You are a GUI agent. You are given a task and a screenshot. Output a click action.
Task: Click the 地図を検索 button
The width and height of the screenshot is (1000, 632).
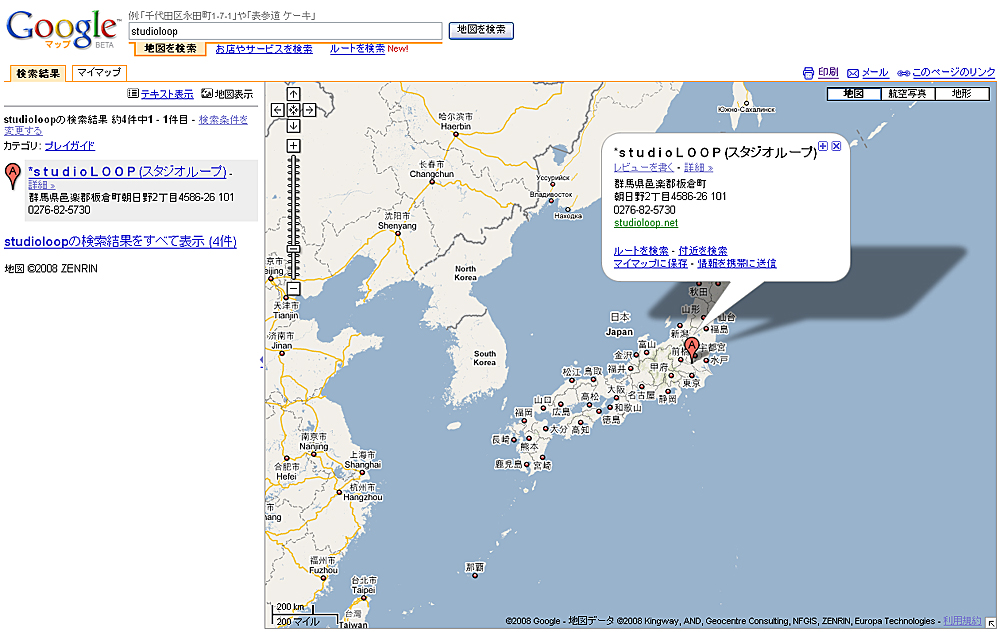click(x=481, y=30)
